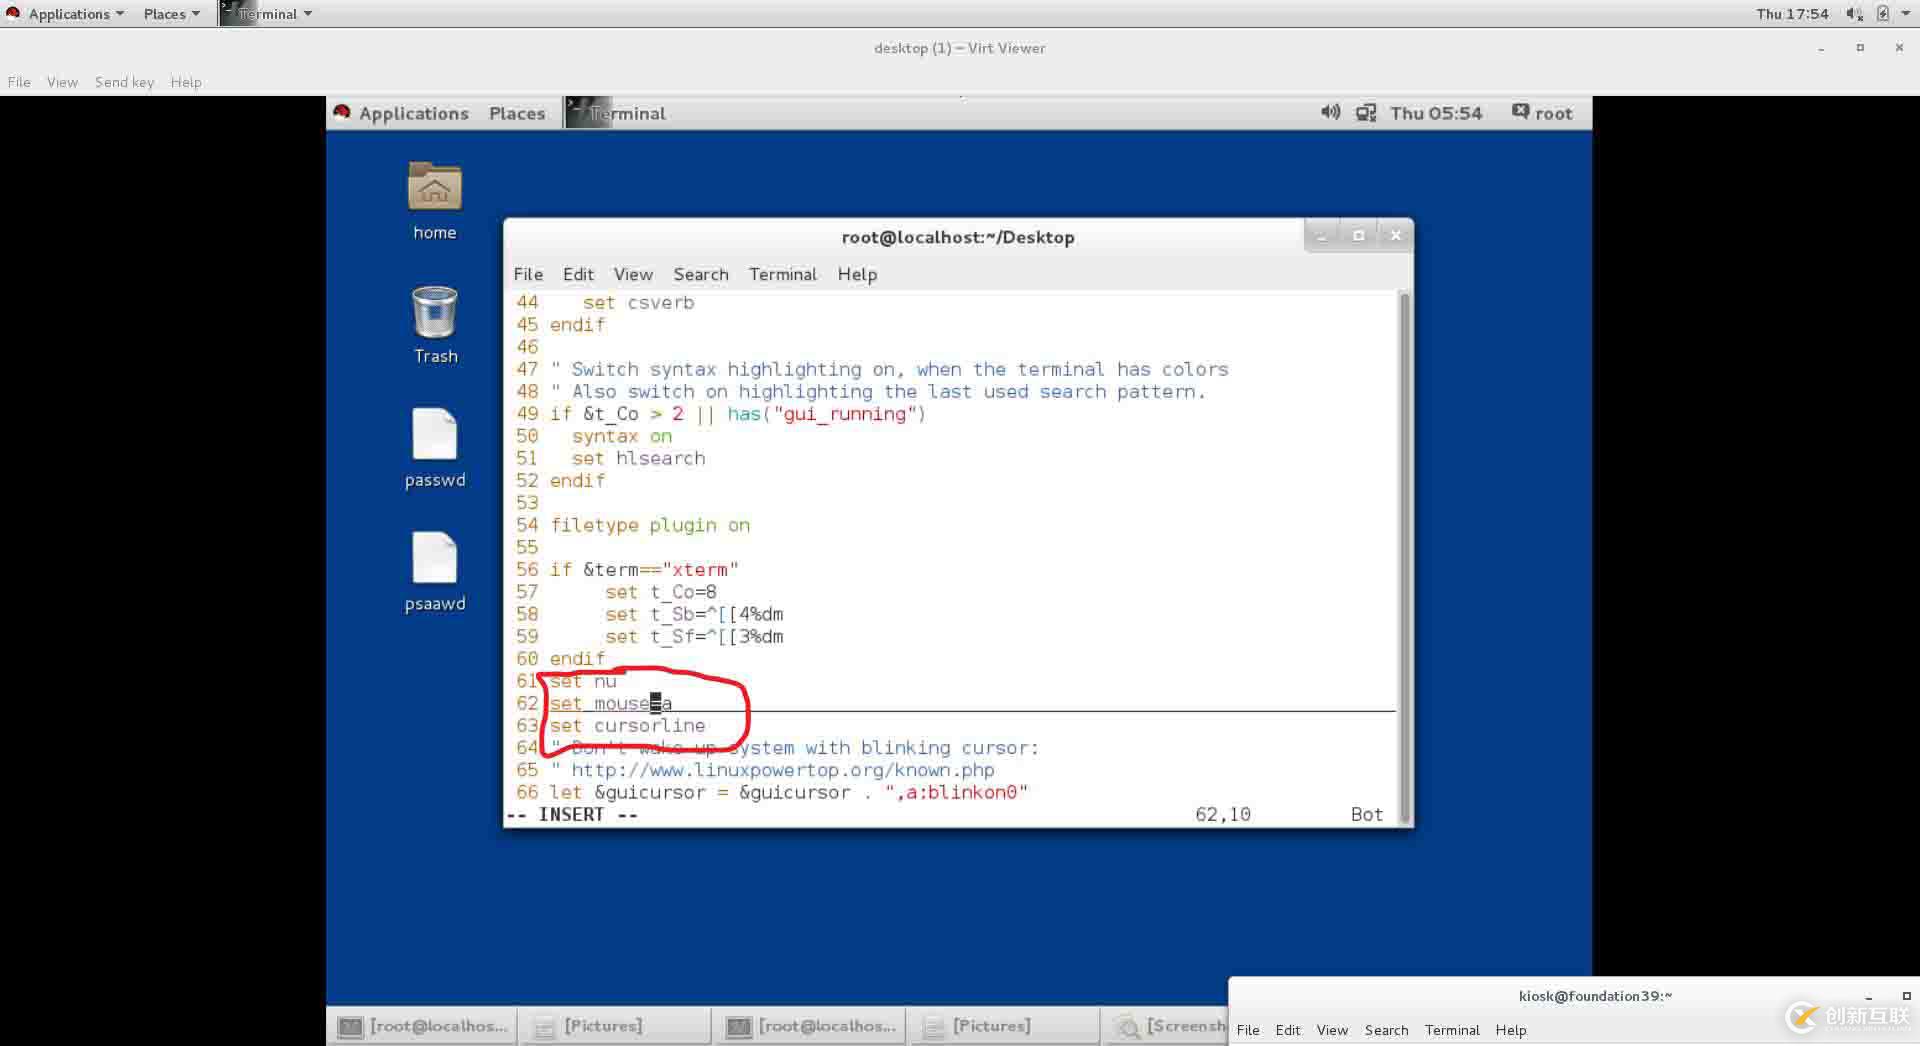Switch to Screenshot taskbar window
The image size is (1920, 1046).
click(x=1170, y=1026)
